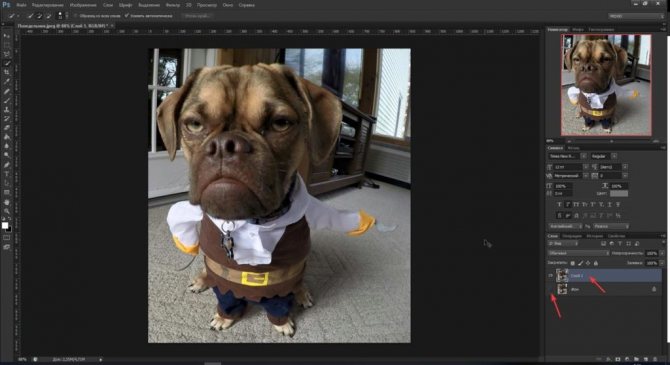Image resolution: width=670 pixels, height=365 pixels.
Task: Open the Изображение menu
Action: click(83, 5)
